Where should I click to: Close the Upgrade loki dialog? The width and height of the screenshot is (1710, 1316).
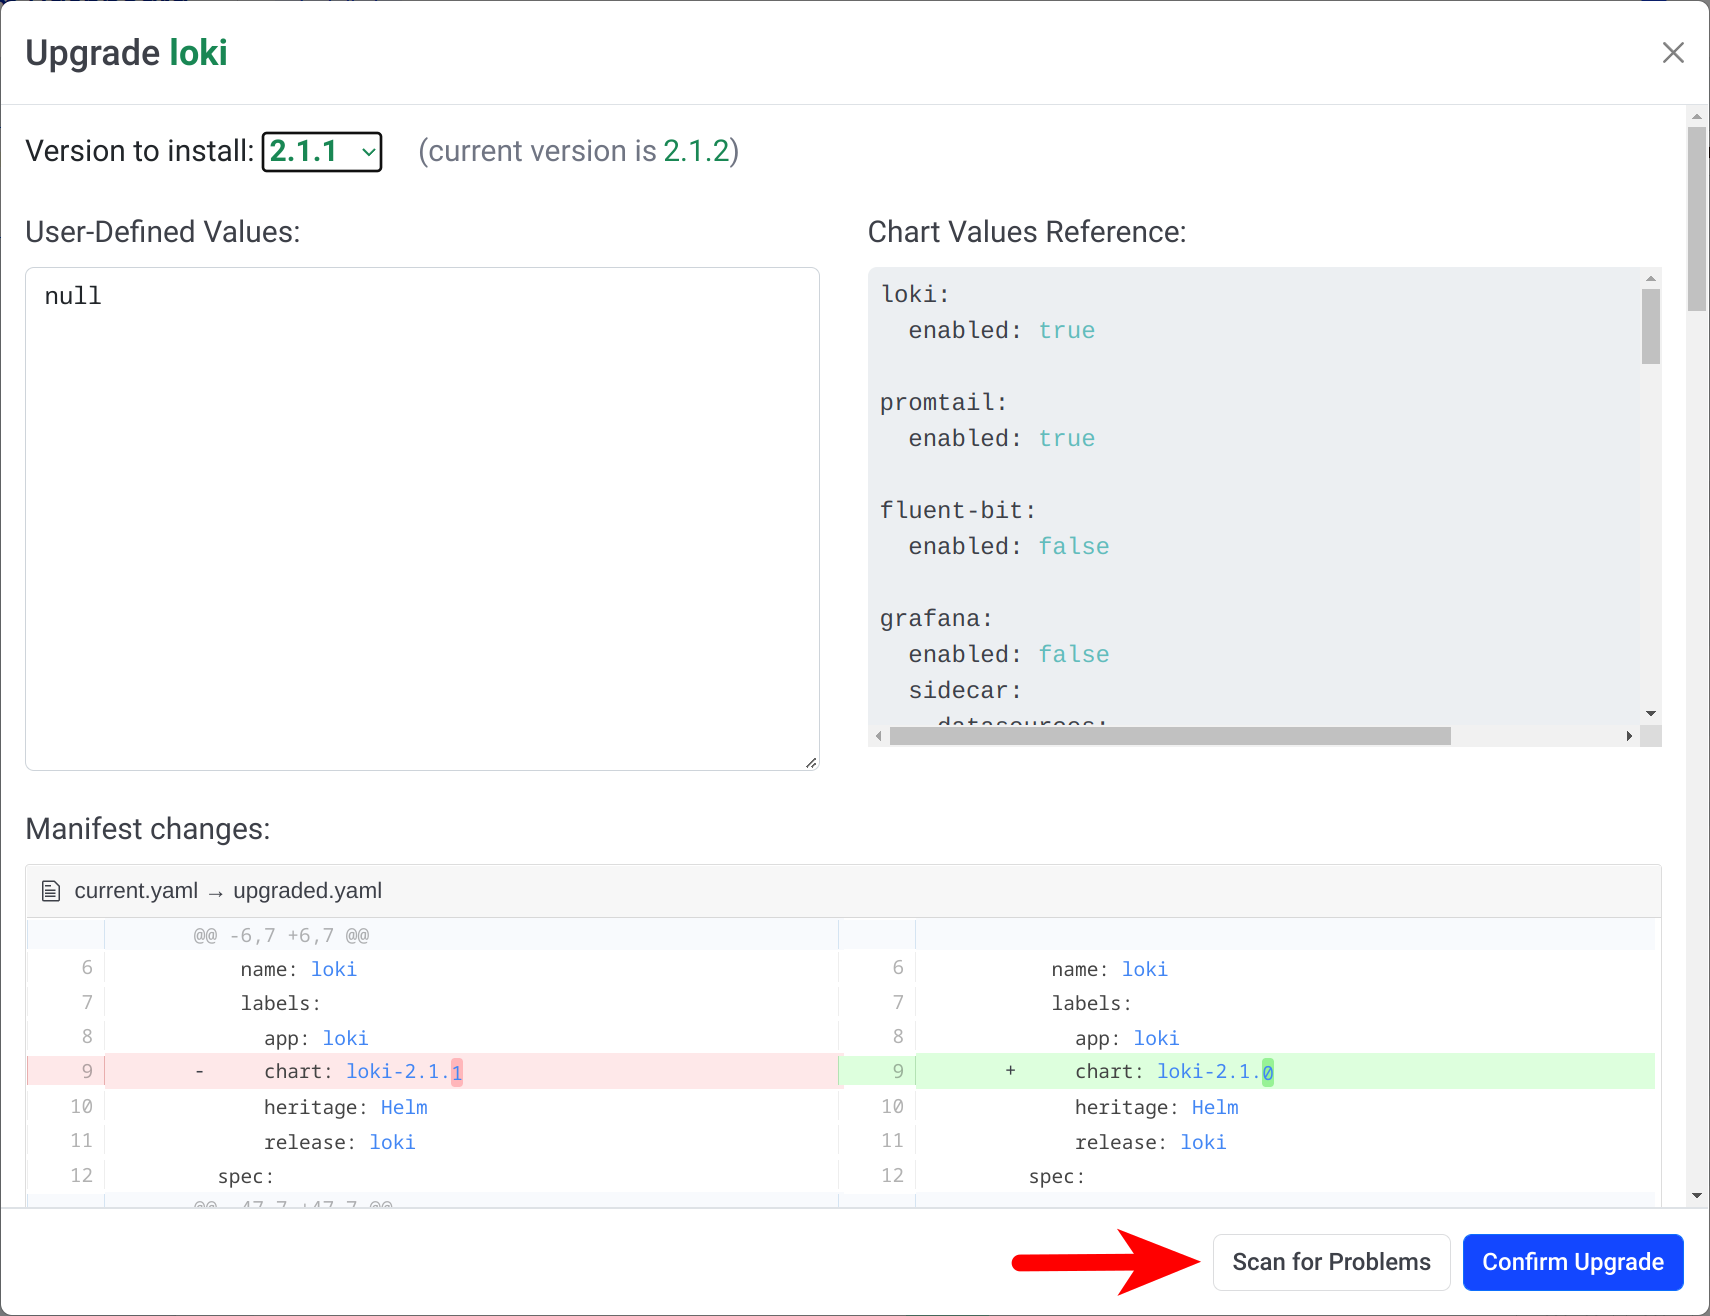[1673, 53]
